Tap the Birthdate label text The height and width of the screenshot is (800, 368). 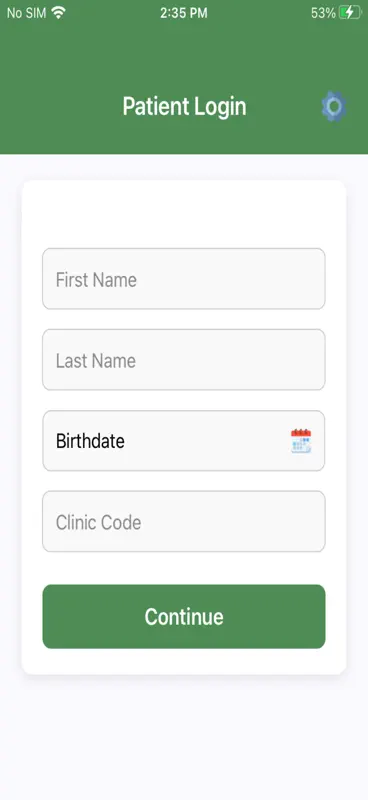pyautogui.click(x=90, y=441)
